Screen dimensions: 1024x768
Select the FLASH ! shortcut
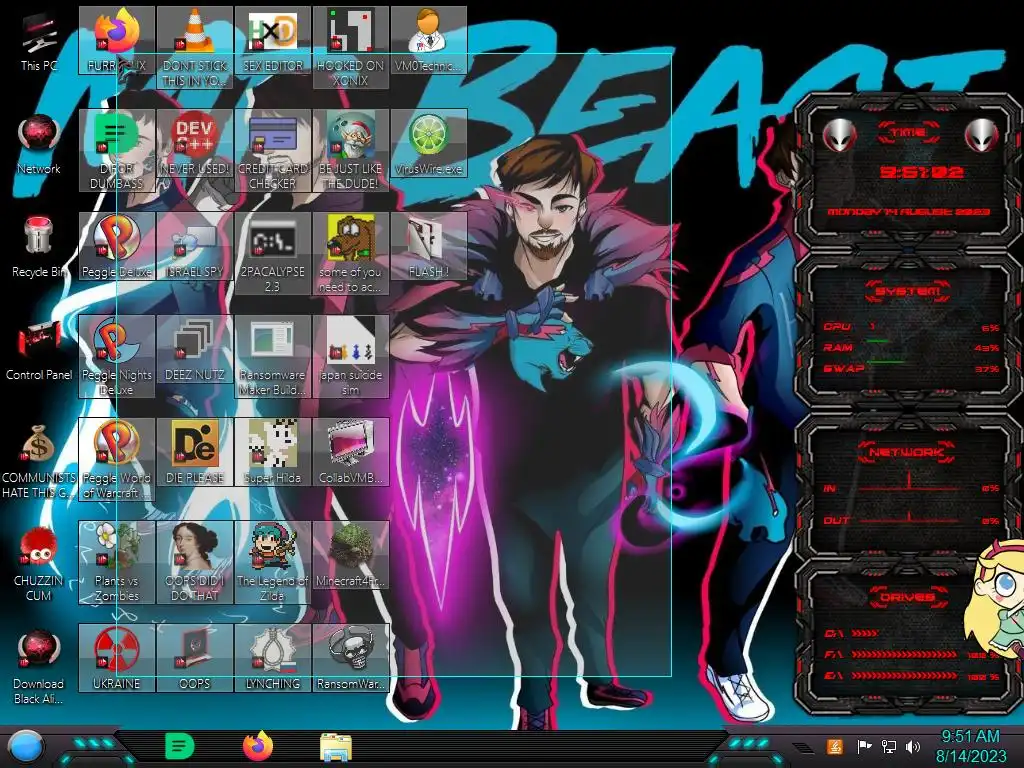[x=428, y=246]
